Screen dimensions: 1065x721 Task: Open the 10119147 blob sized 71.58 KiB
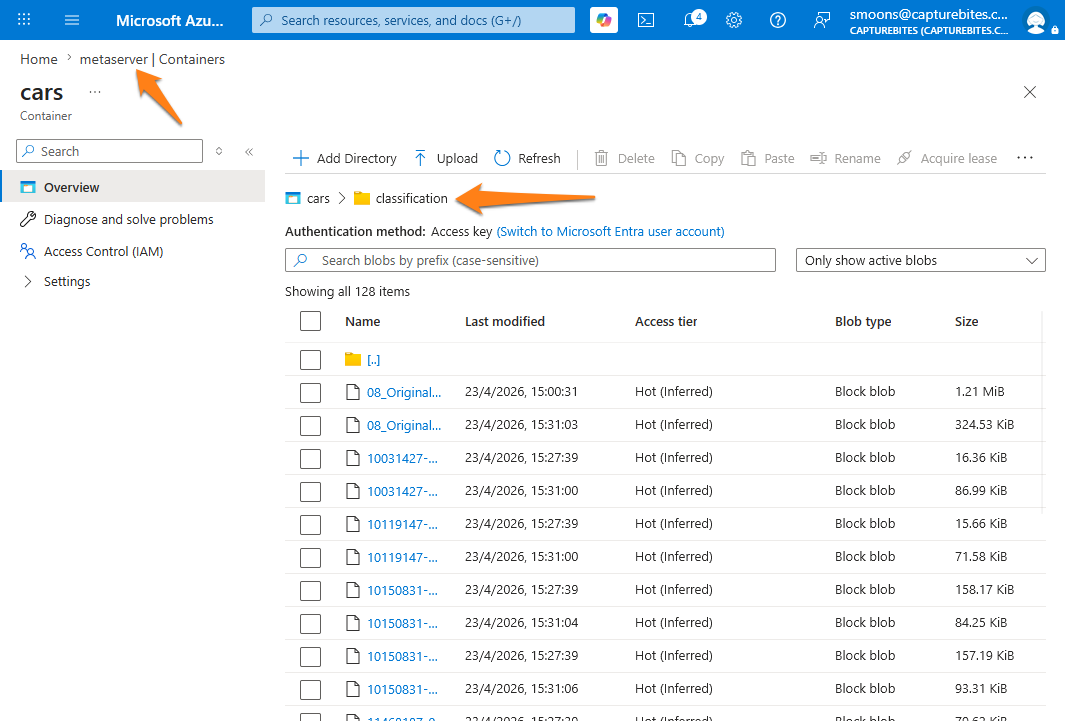coord(402,557)
